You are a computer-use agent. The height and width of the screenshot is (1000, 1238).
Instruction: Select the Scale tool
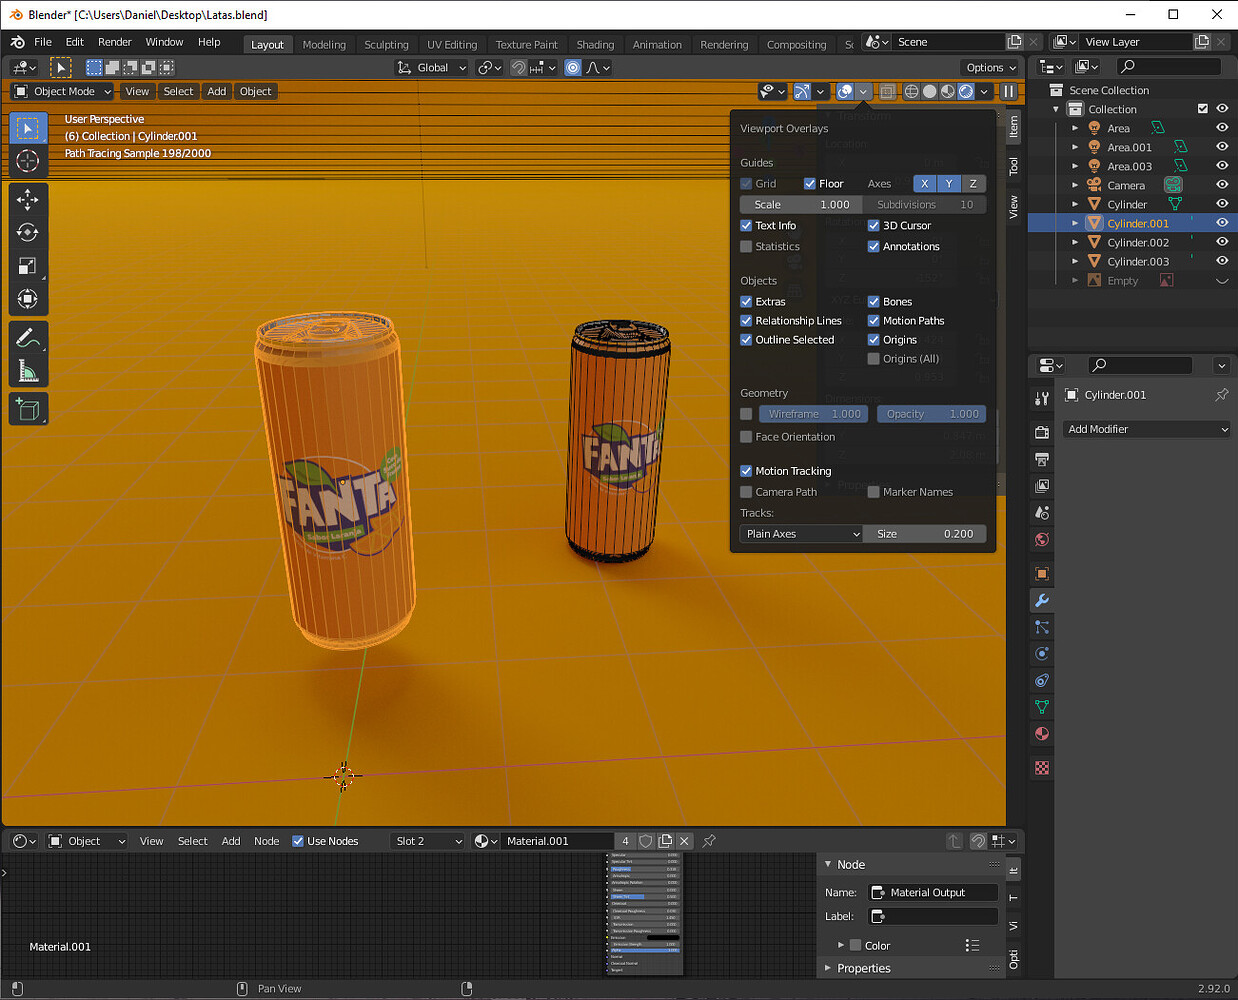coord(28,266)
